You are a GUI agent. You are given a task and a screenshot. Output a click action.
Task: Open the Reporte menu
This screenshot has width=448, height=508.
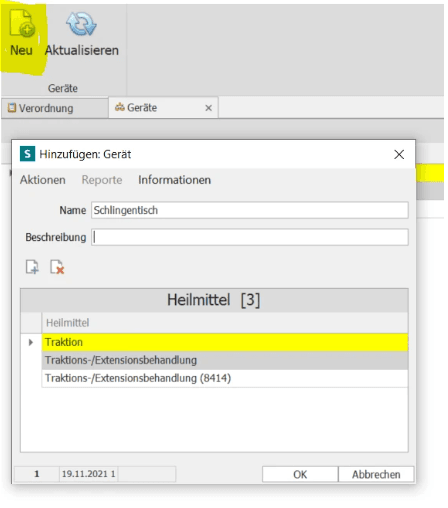tap(102, 180)
